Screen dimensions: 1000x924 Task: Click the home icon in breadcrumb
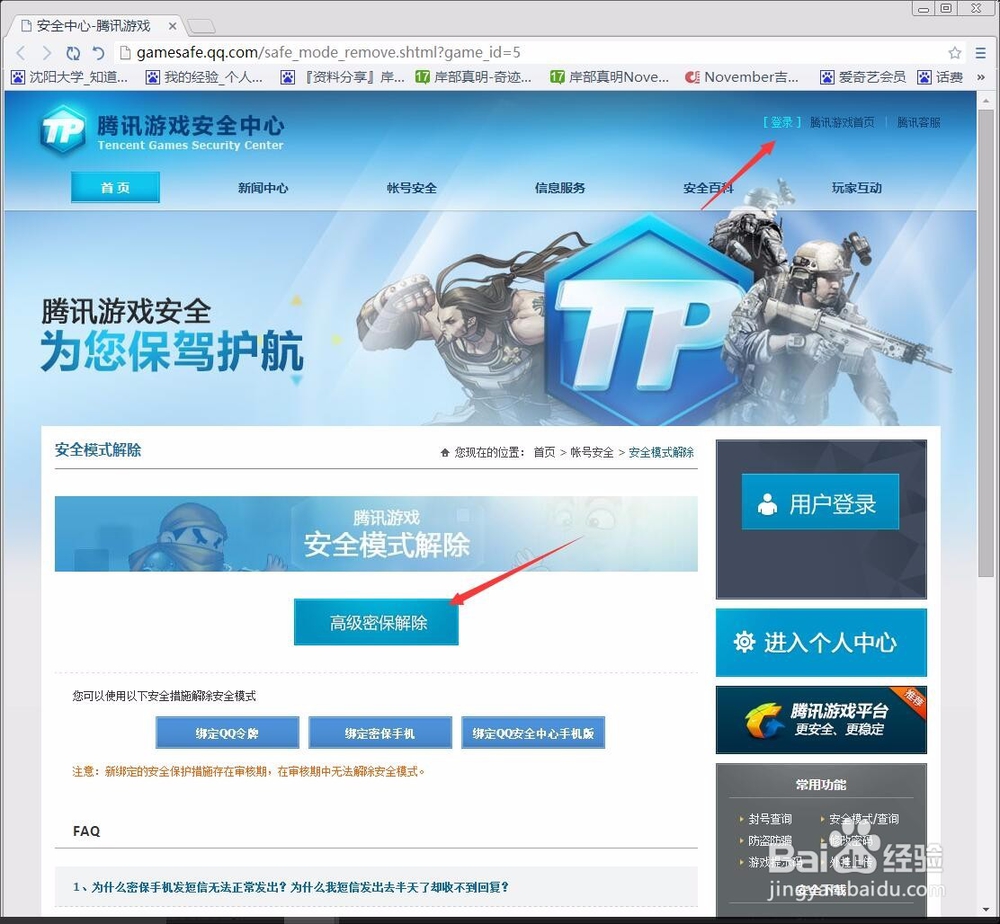click(445, 453)
